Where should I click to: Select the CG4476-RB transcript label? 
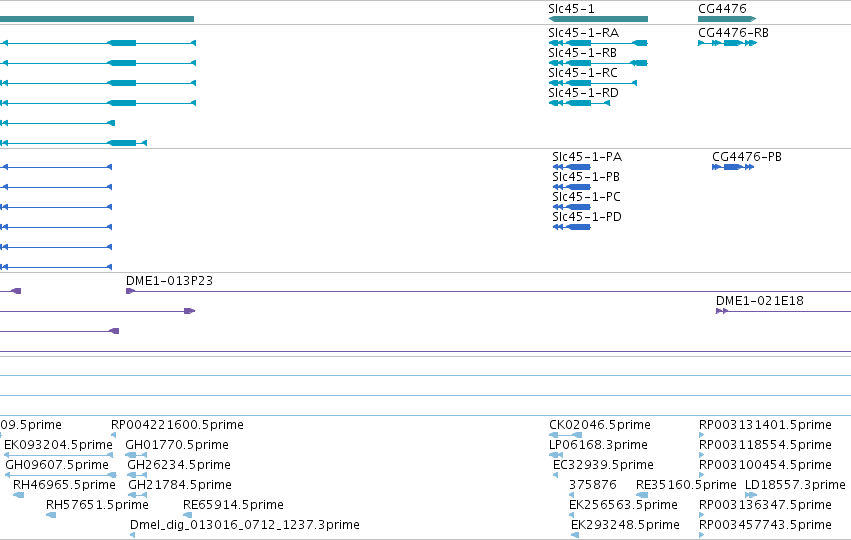733,33
